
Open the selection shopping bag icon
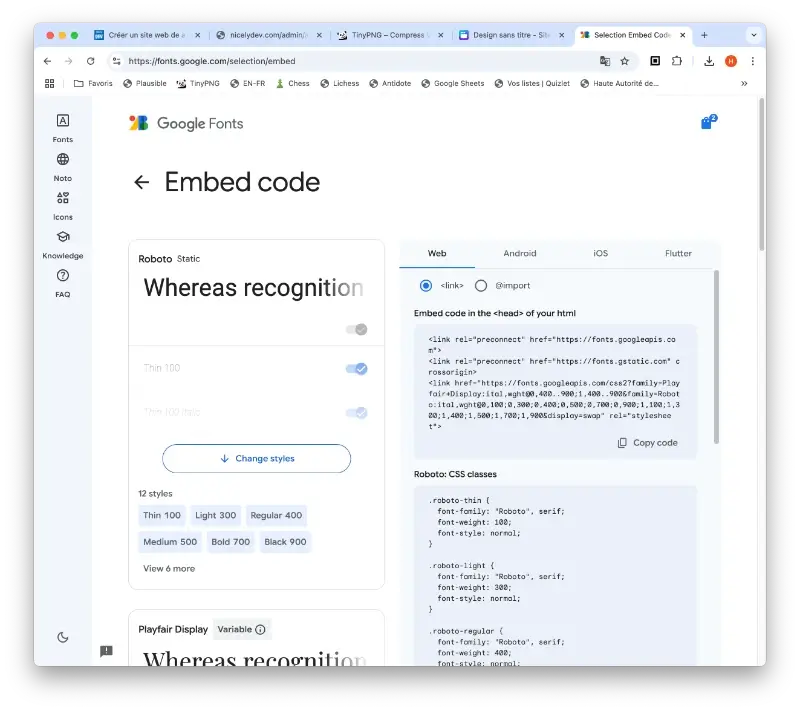tap(708, 122)
